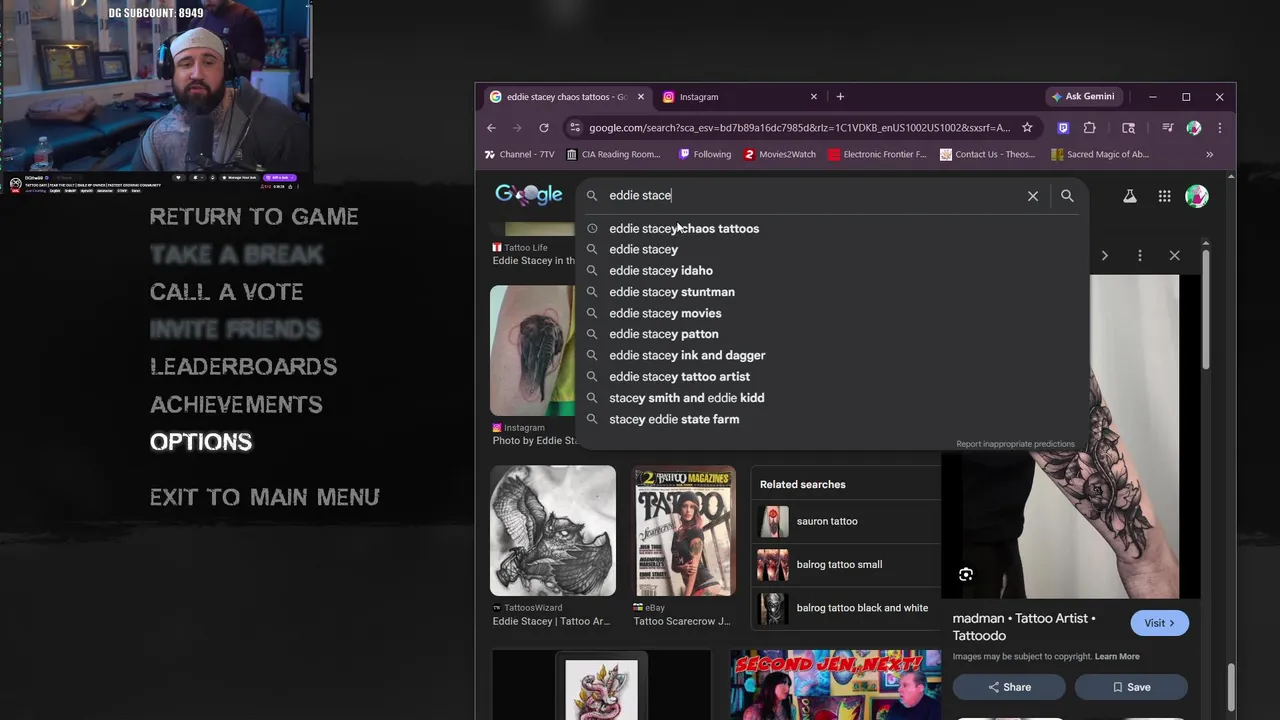1280x720 pixels.
Task: Open the Chrome Extensions puzzle icon
Action: click(1090, 128)
